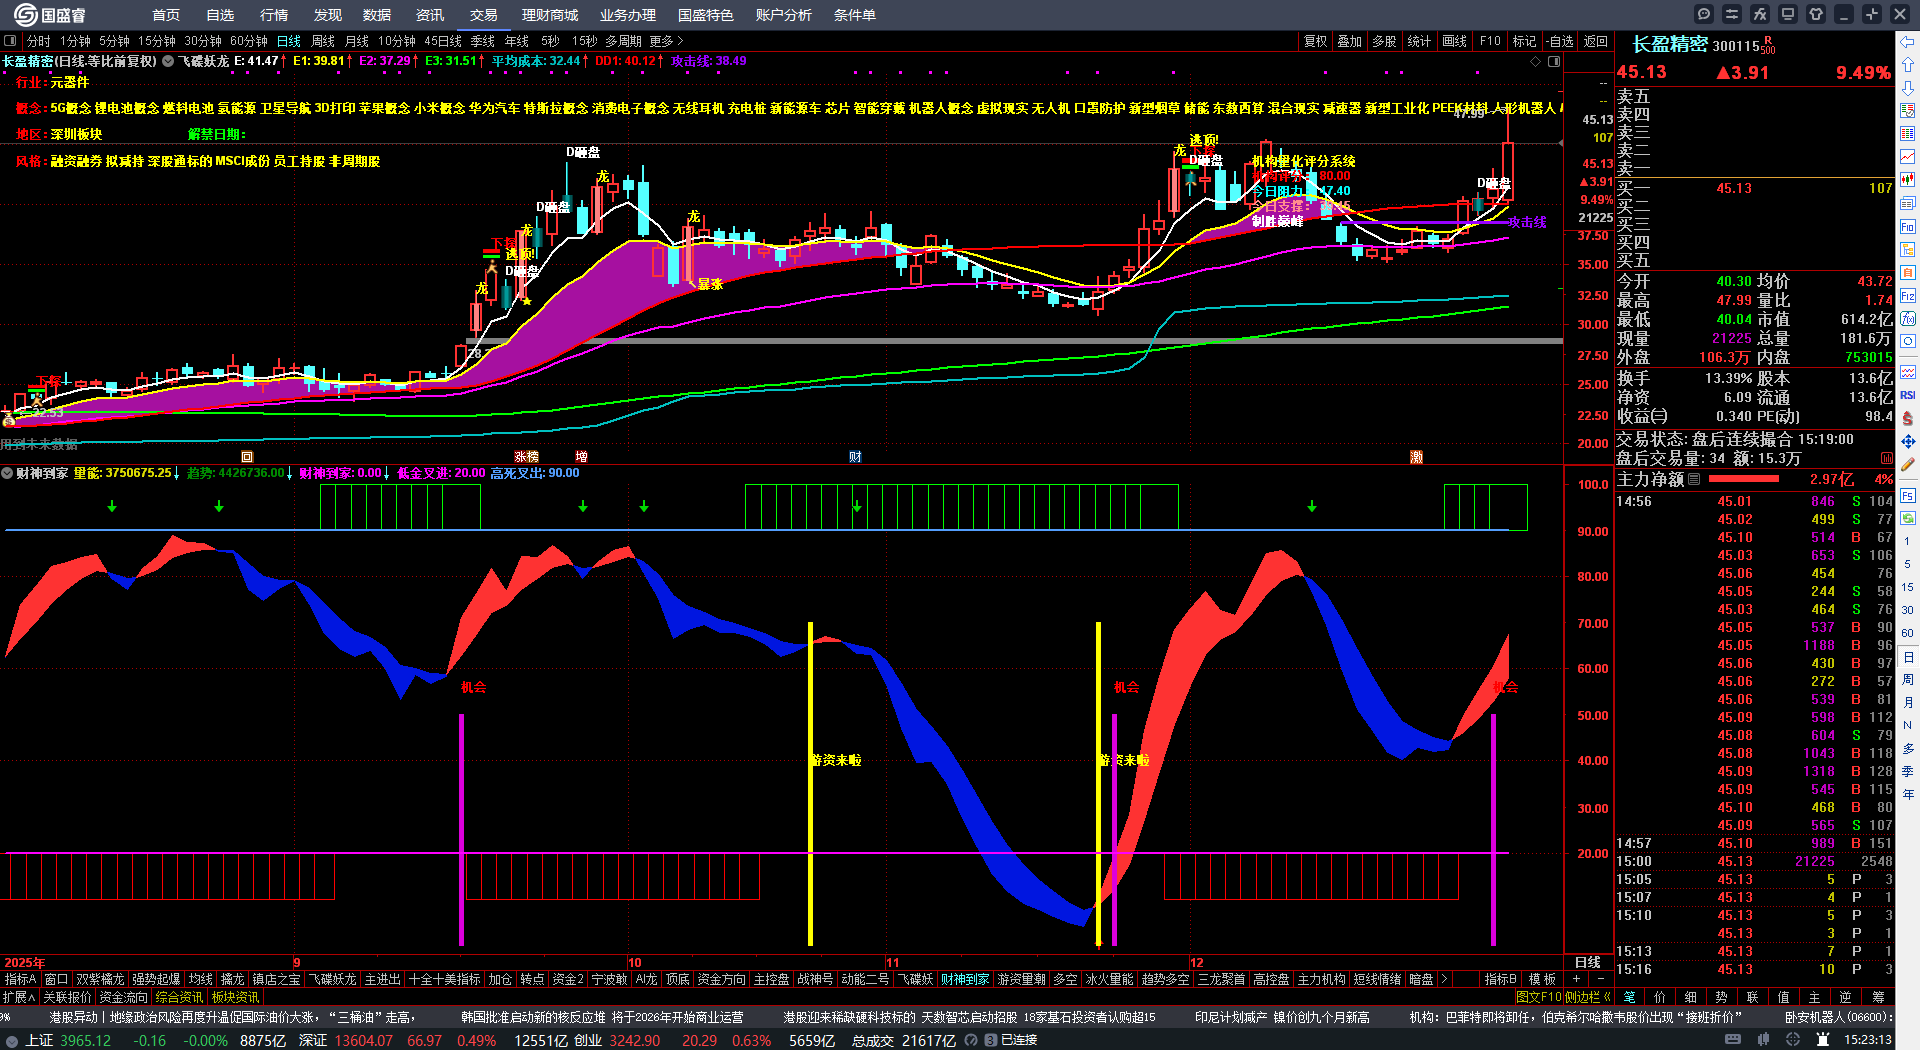Expand the 指标B indicator group
The width and height of the screenshot is (1920, 1050).
pyautogui.click(x=1501, y=979)
